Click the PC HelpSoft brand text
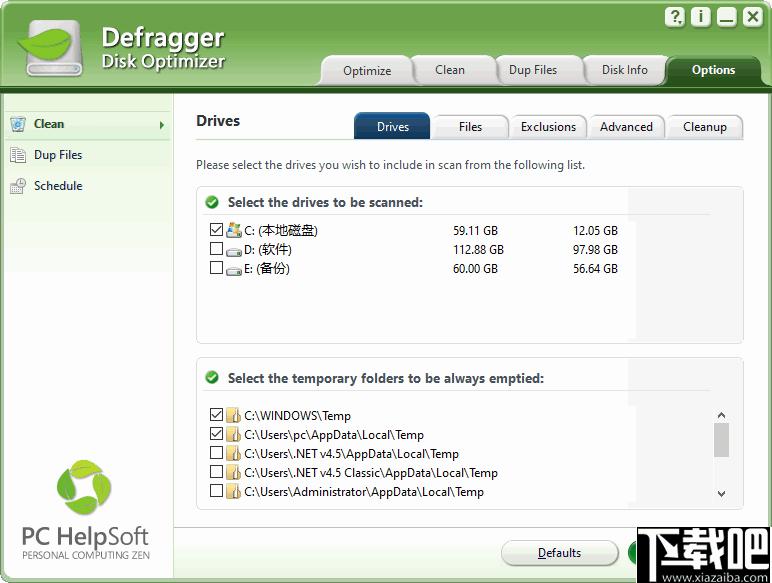772x583 pixels. (x=85, y=537)
